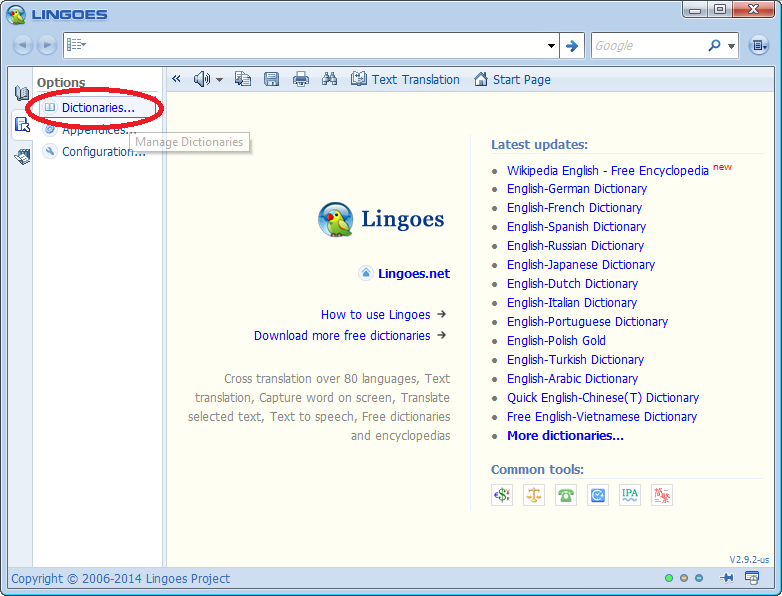This screenshot has width=782, height=596.
Task: Open English-Dutch Dictionary link
Action: click(572, 283)
